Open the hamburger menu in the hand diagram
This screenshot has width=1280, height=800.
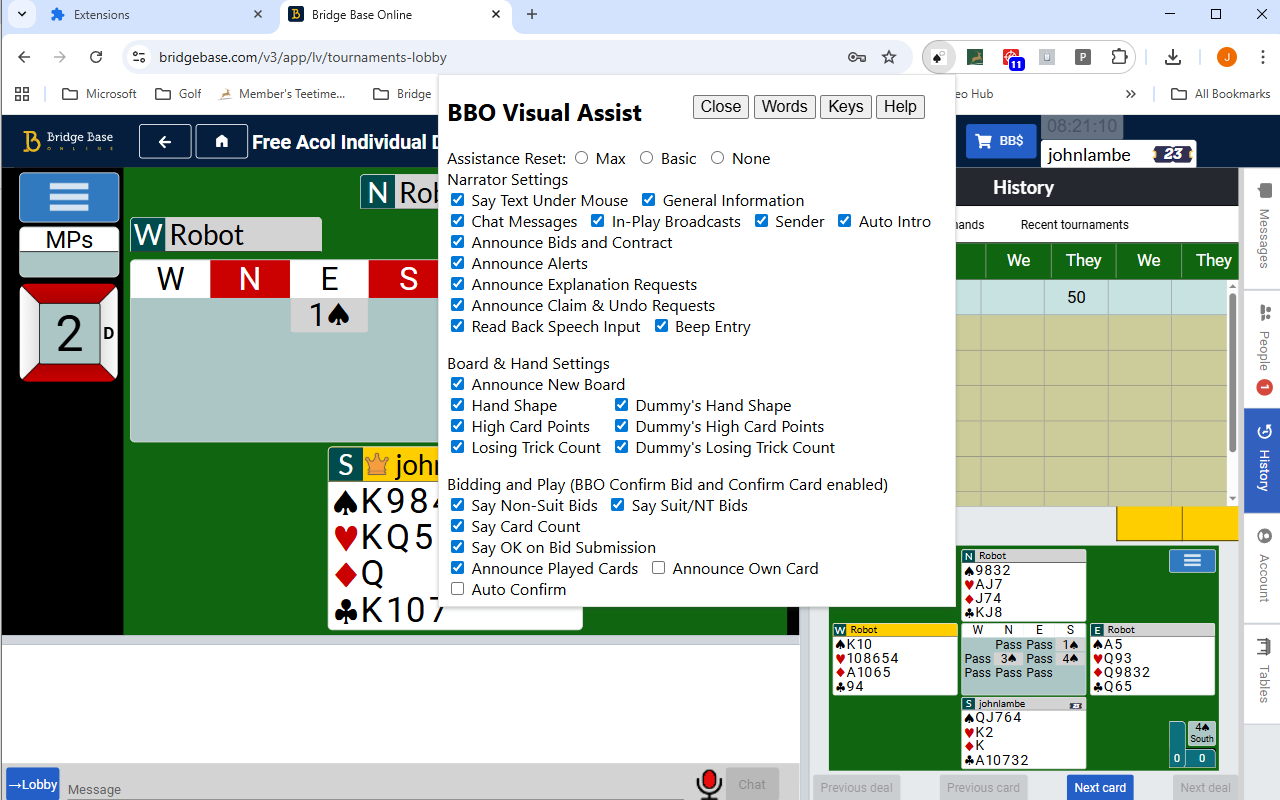tap(1192, 561)
